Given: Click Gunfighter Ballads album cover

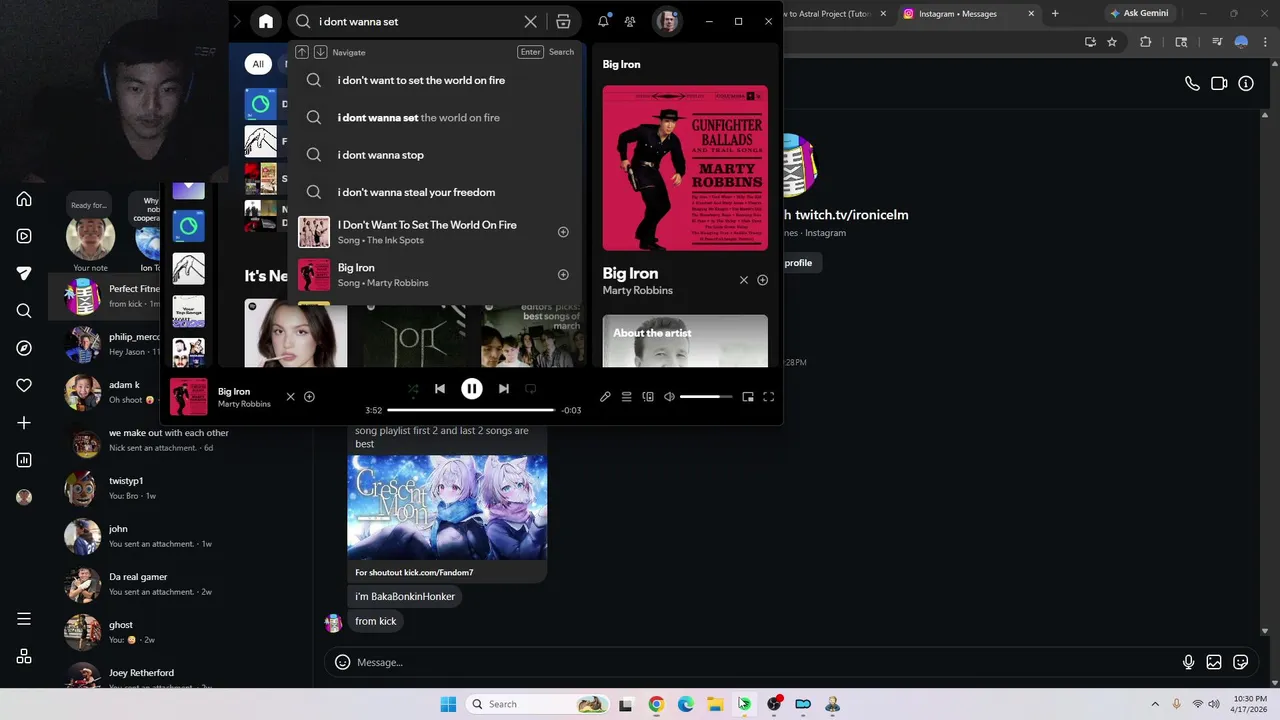Looking at the screenshot, I should [685, 168].
